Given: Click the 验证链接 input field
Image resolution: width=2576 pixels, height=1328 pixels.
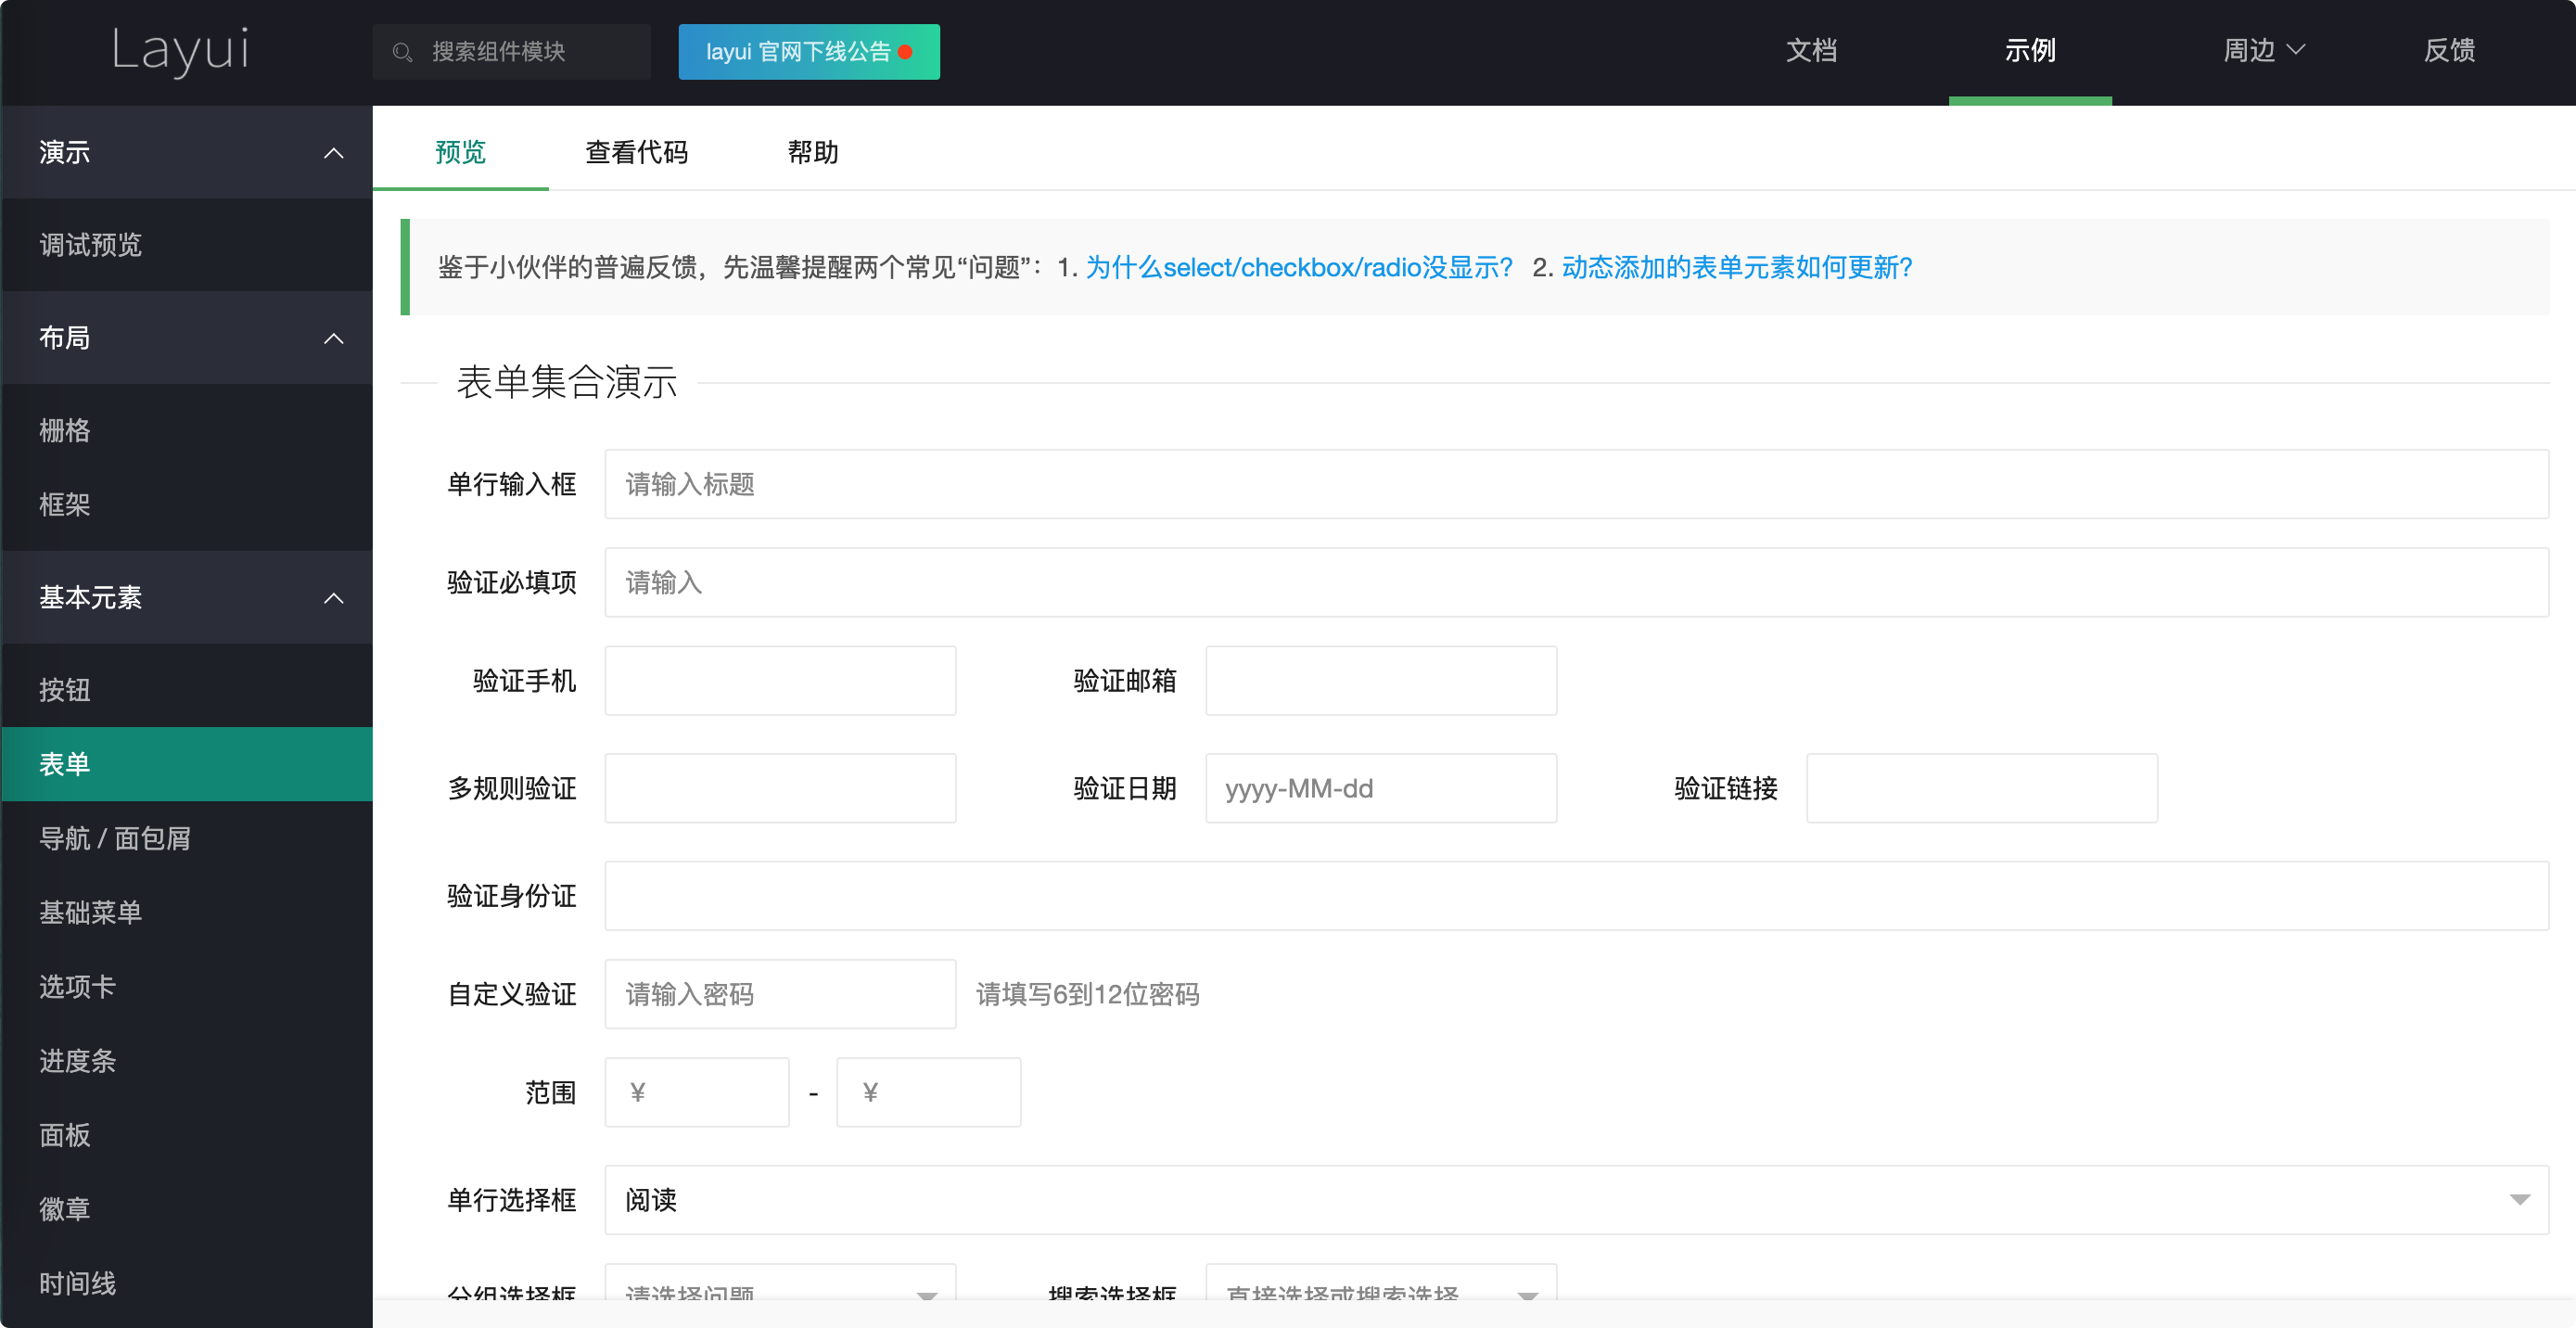Looking at the screenshot, I should [1982, 788].
